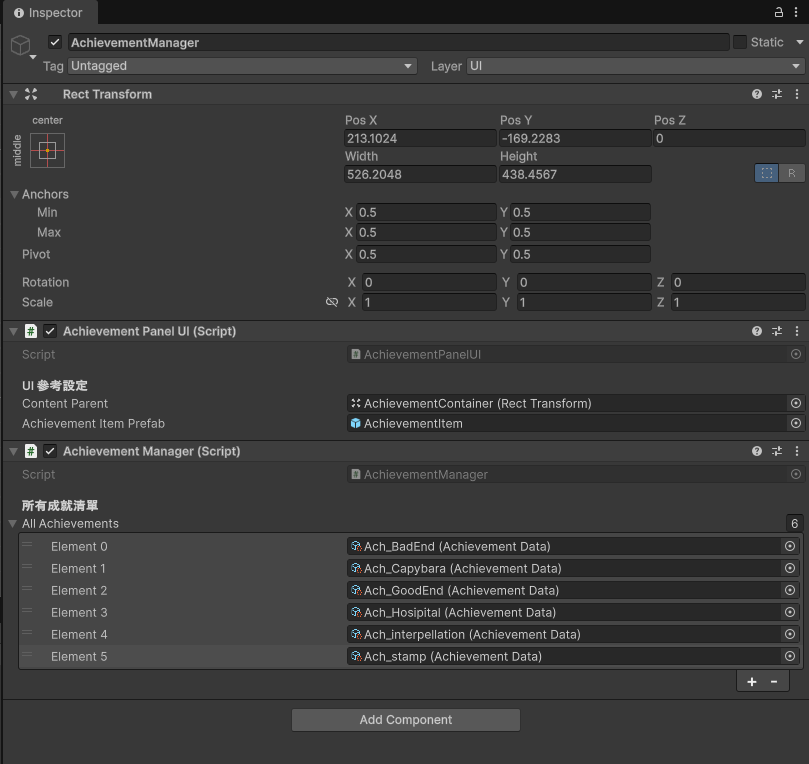Click the GameObject name field AchievementManager
Image resolution: width=809 pixels, height=764 pixels.
(399, 42)
